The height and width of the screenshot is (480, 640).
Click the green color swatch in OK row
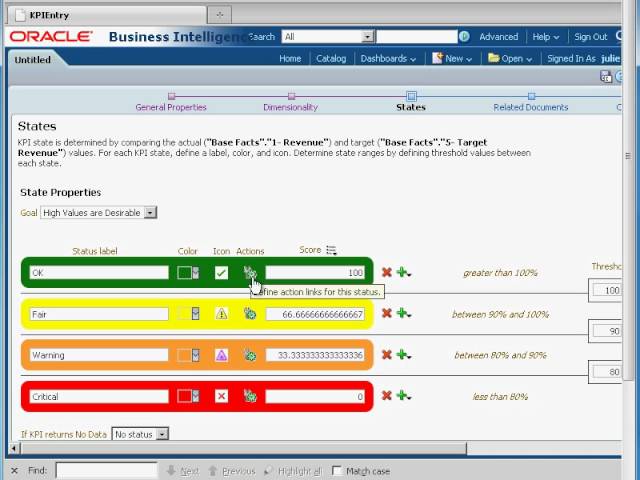click(184, 273)
